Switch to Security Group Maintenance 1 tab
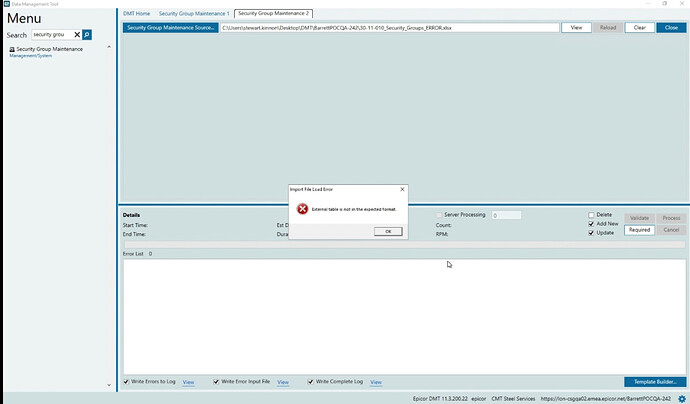The height and width of the screenshot is (404, 690). [x=194, y=14]
